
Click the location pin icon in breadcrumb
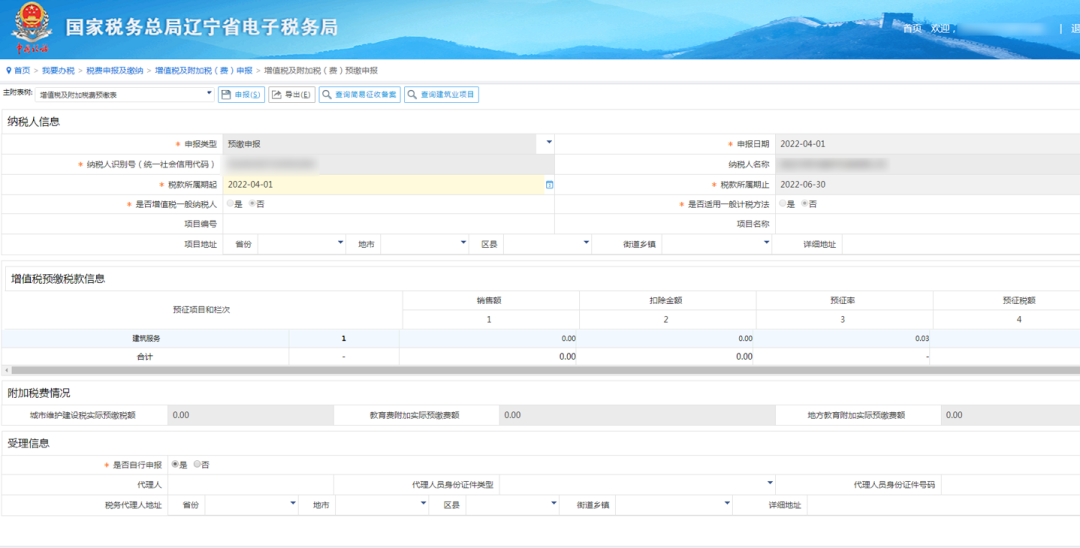point(8,70)
